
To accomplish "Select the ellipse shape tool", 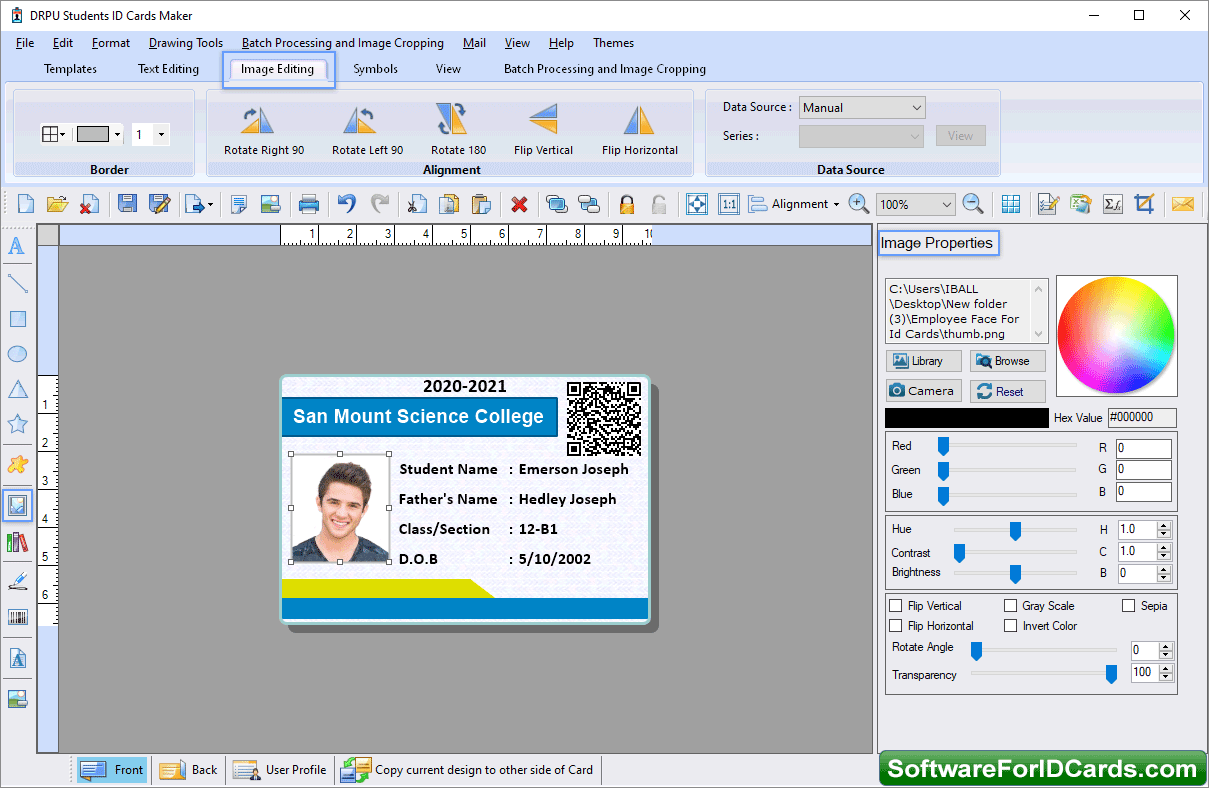I will click(x=17, y=354).
